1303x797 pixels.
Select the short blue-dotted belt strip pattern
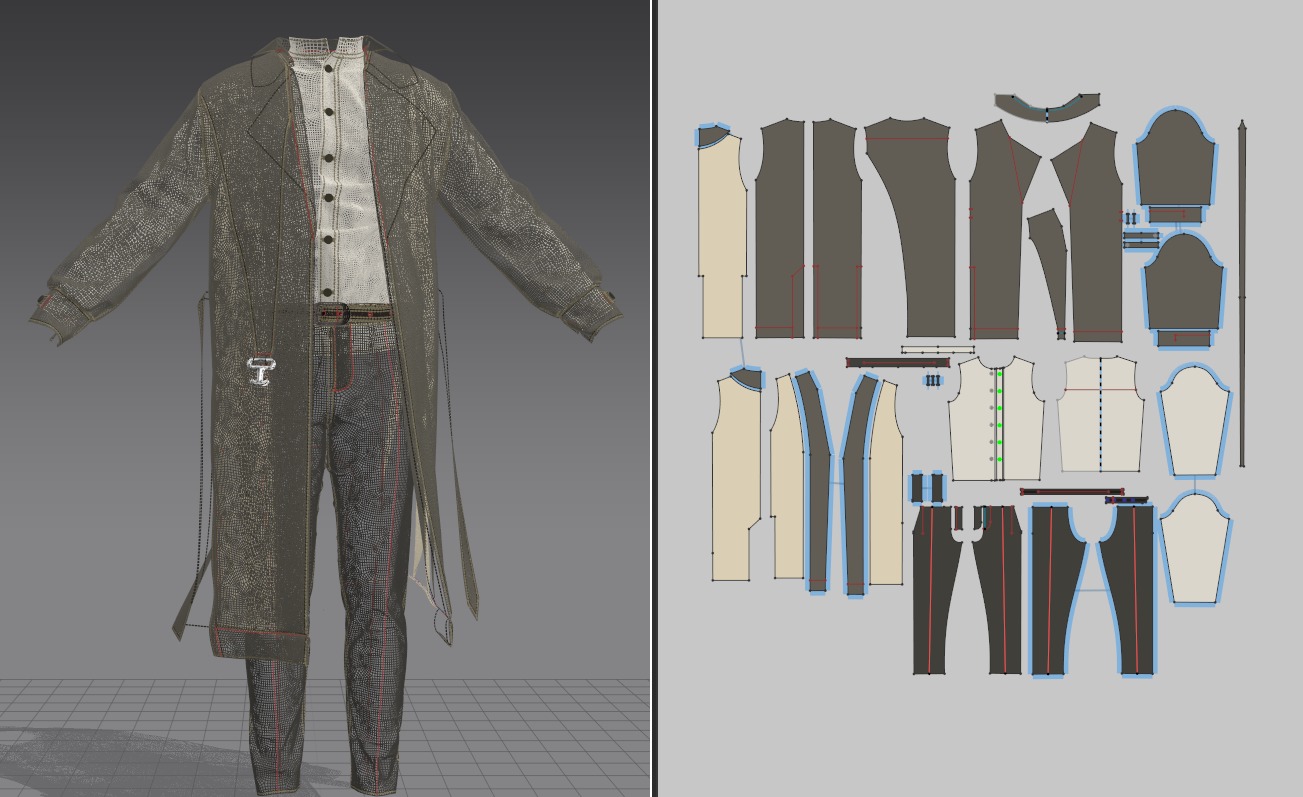tap(1125, 499)
